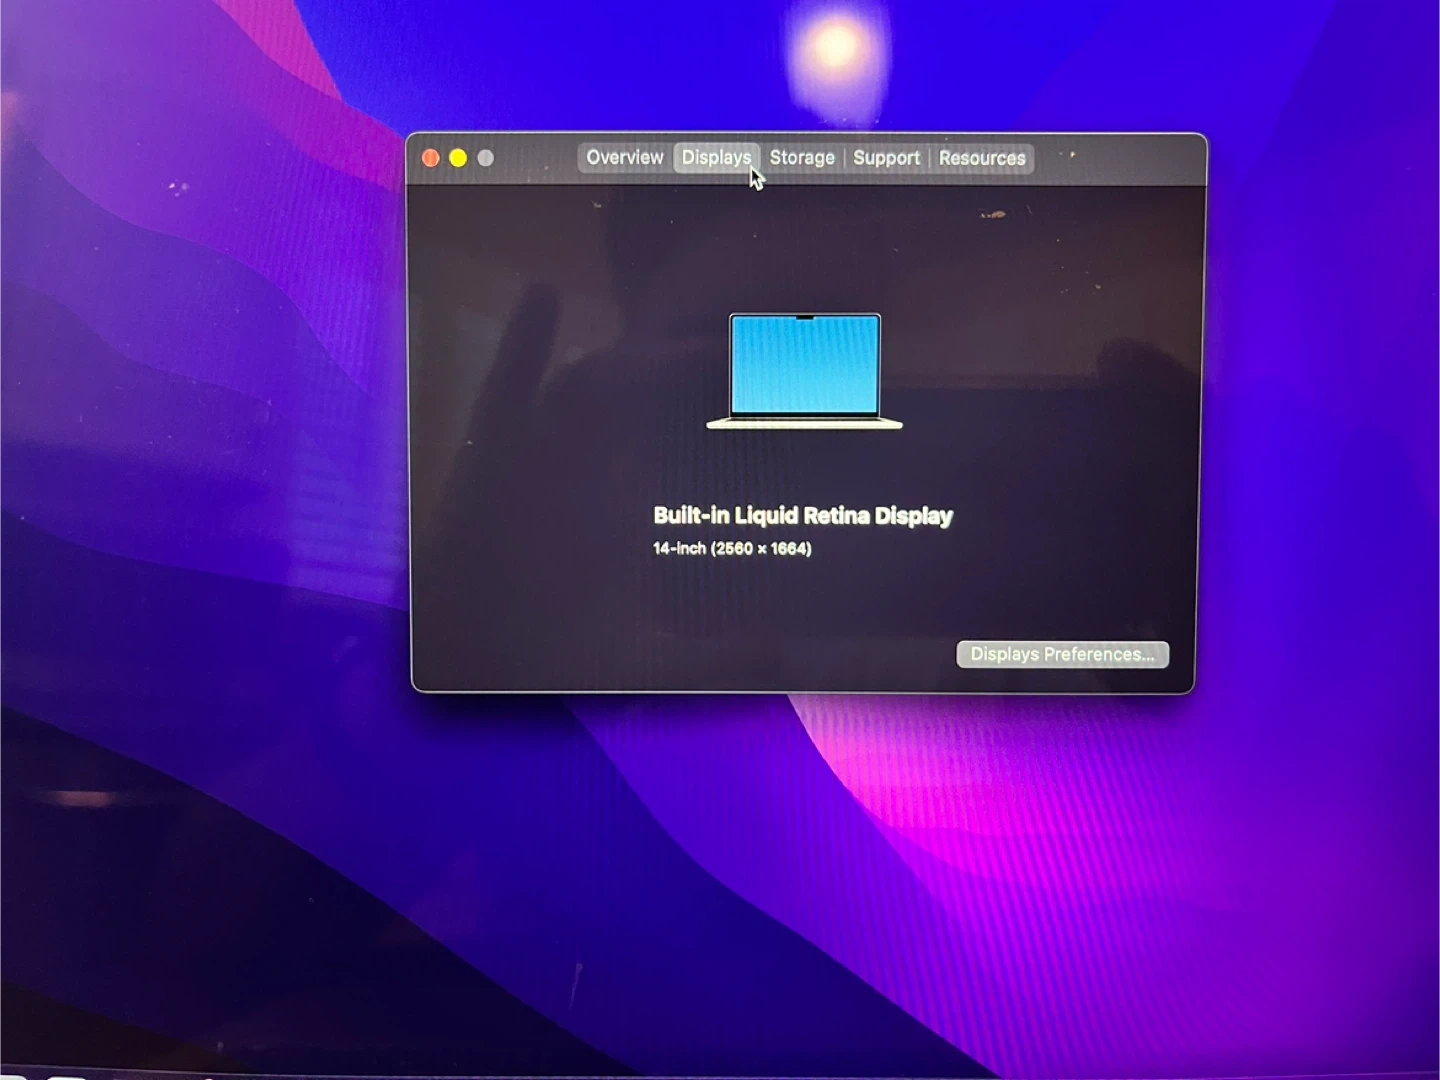Minimize window with the yellow button
The image size is (1440, 1080).
pyautogui.click(x=458, y=158)
